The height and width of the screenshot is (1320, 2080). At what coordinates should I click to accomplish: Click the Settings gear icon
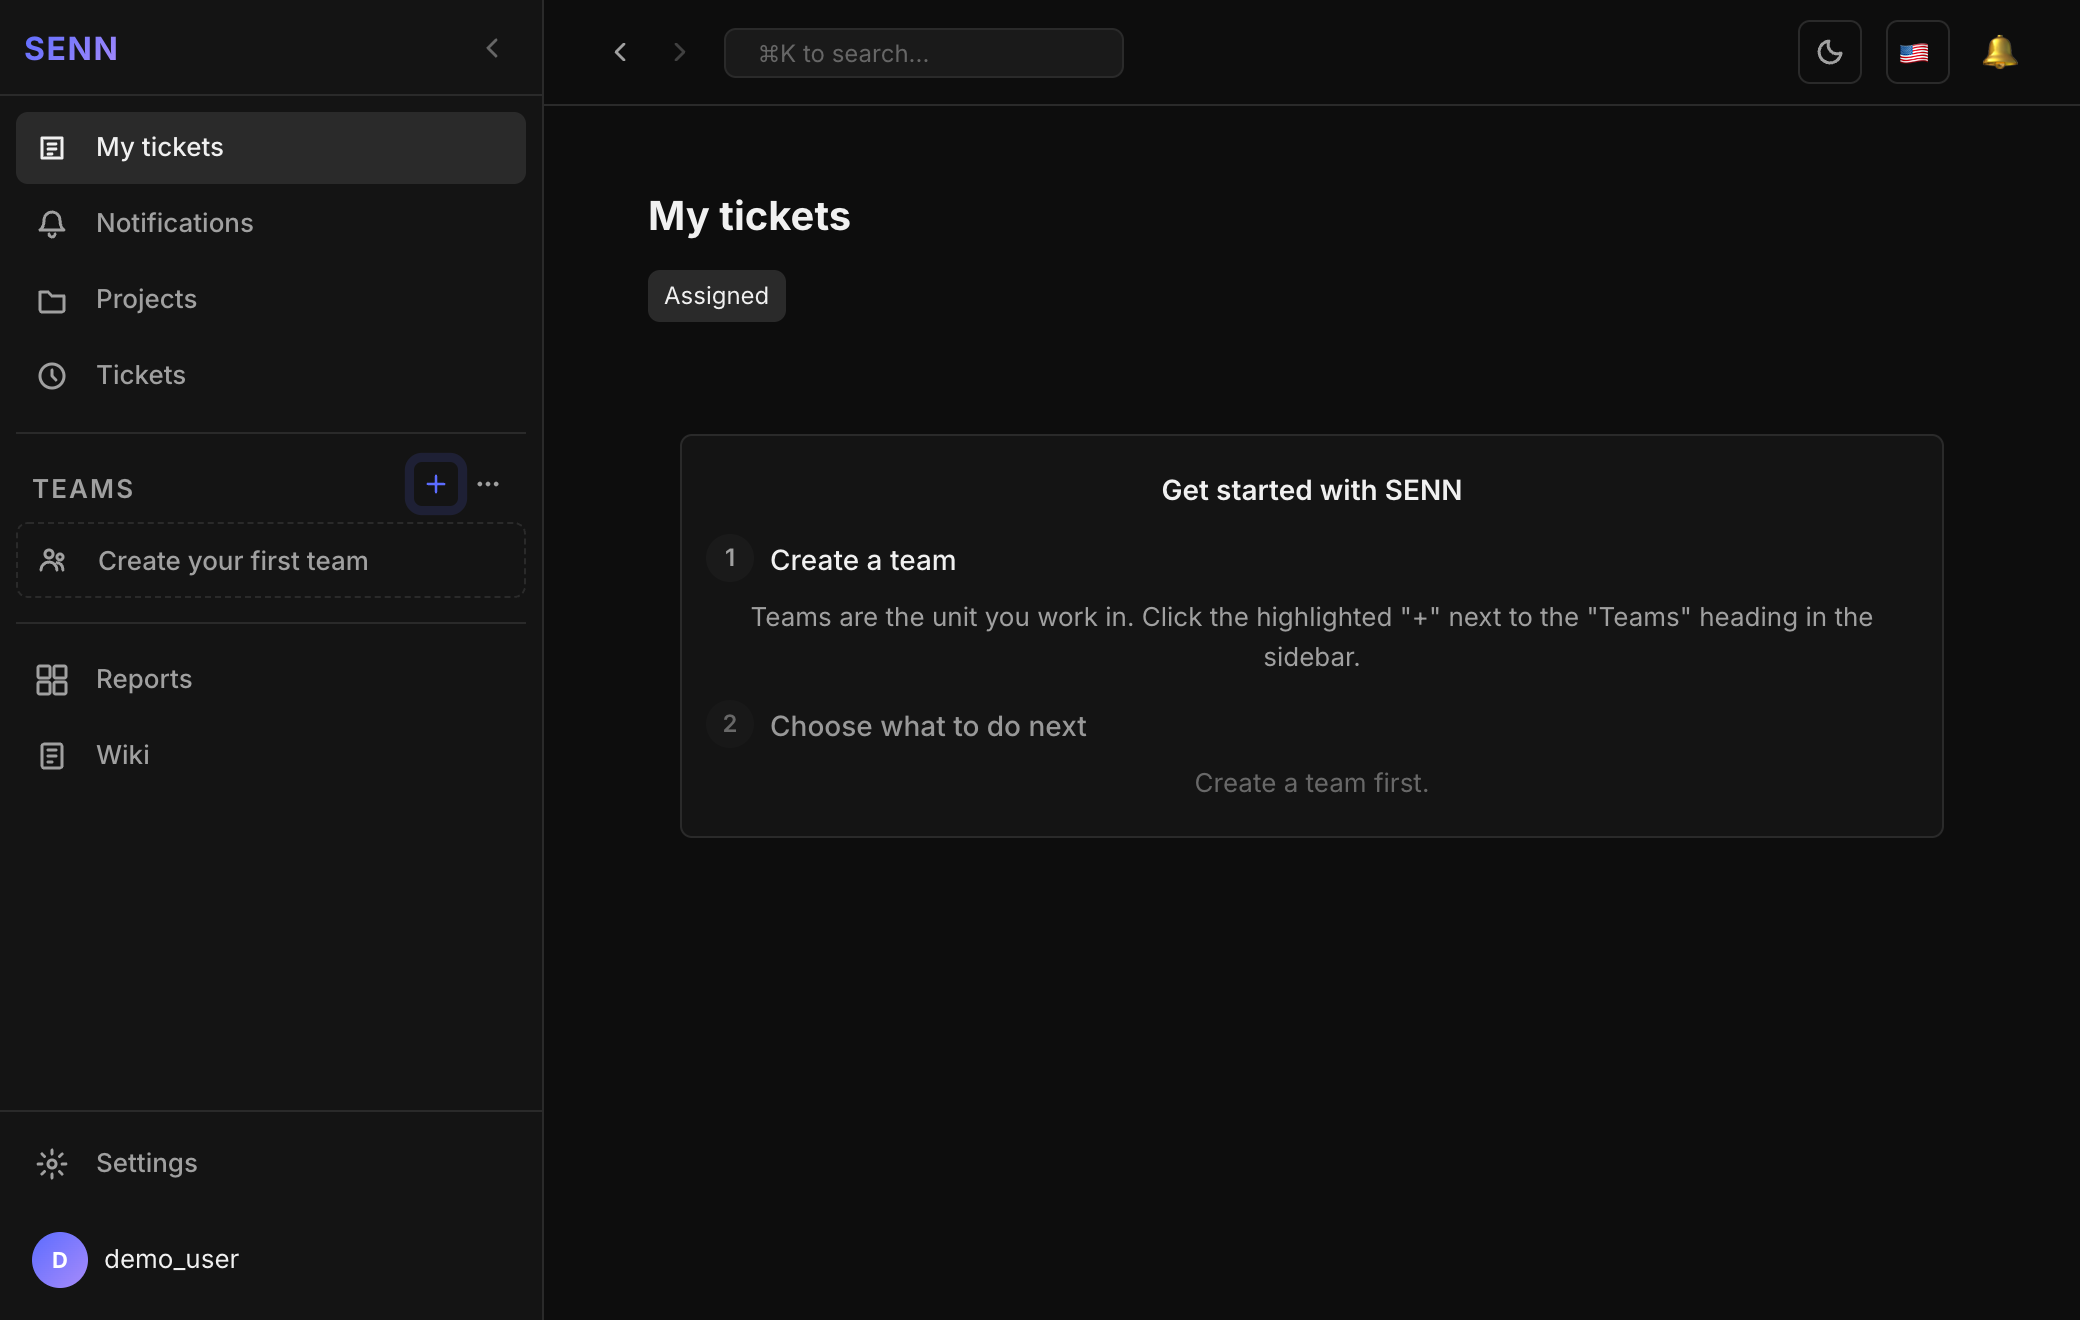click(52, 1164)
